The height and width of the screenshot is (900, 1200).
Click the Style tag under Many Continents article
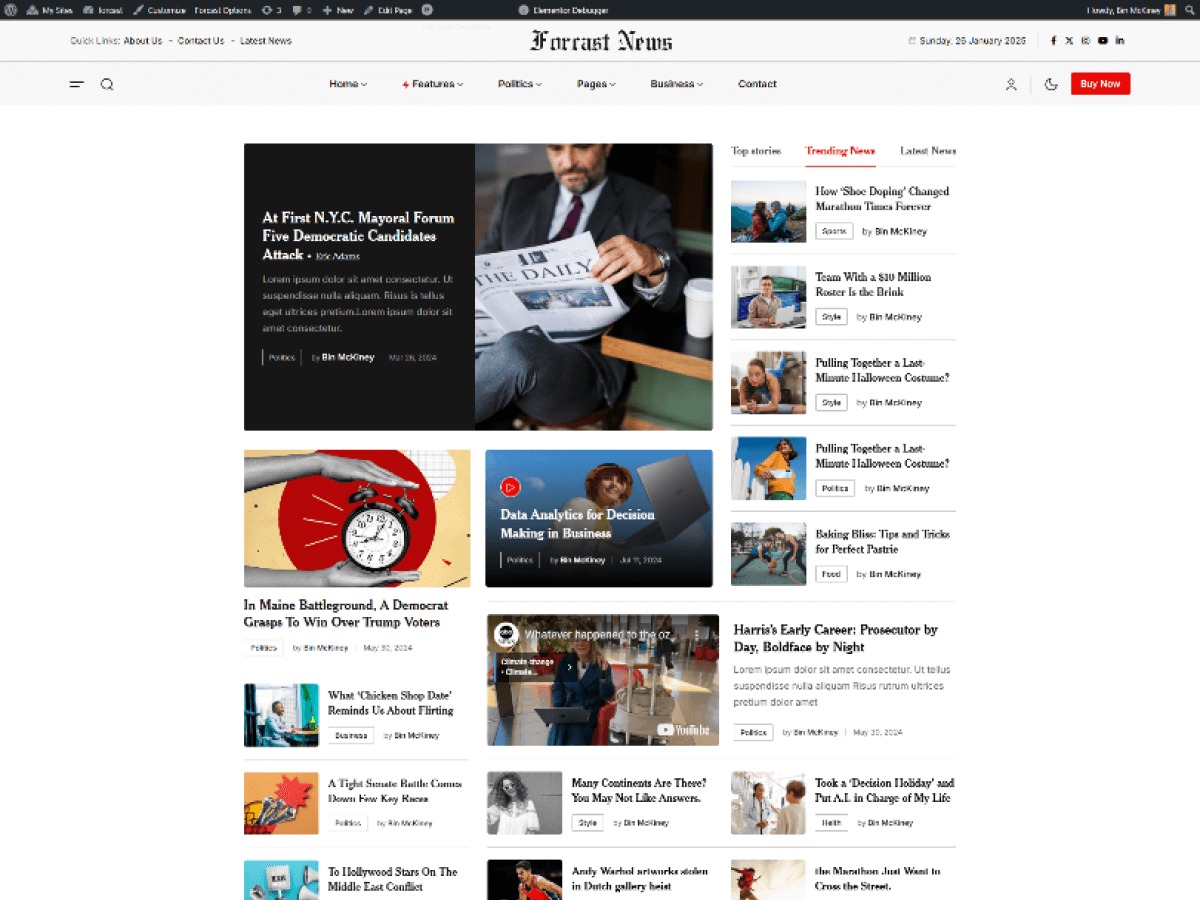[587, 823]
